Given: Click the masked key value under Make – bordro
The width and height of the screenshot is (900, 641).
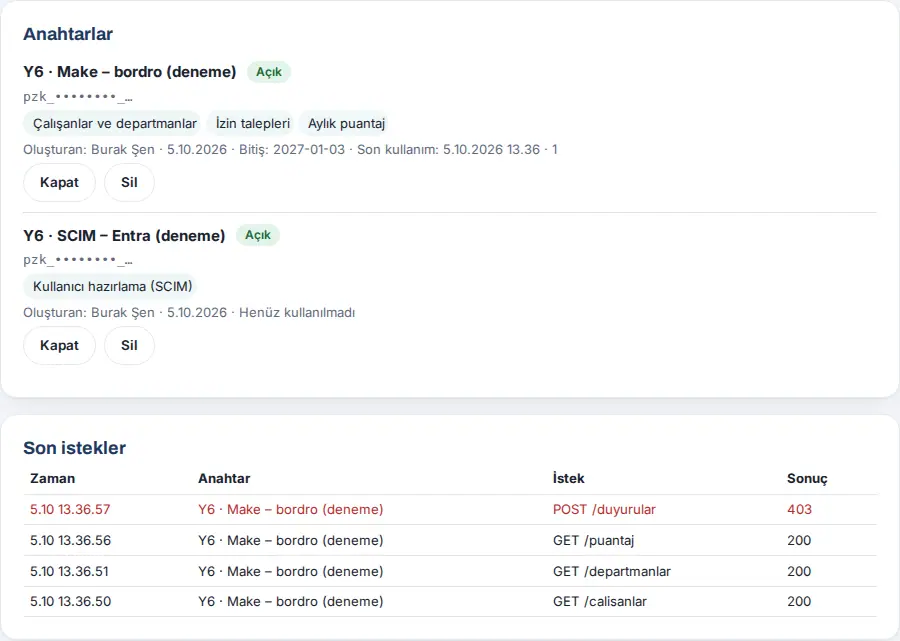Looking at the screenshot, I should pos(78,97).
